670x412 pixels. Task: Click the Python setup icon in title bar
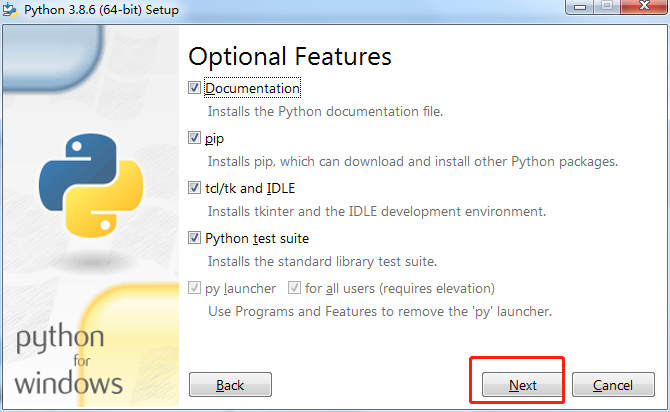10,9
